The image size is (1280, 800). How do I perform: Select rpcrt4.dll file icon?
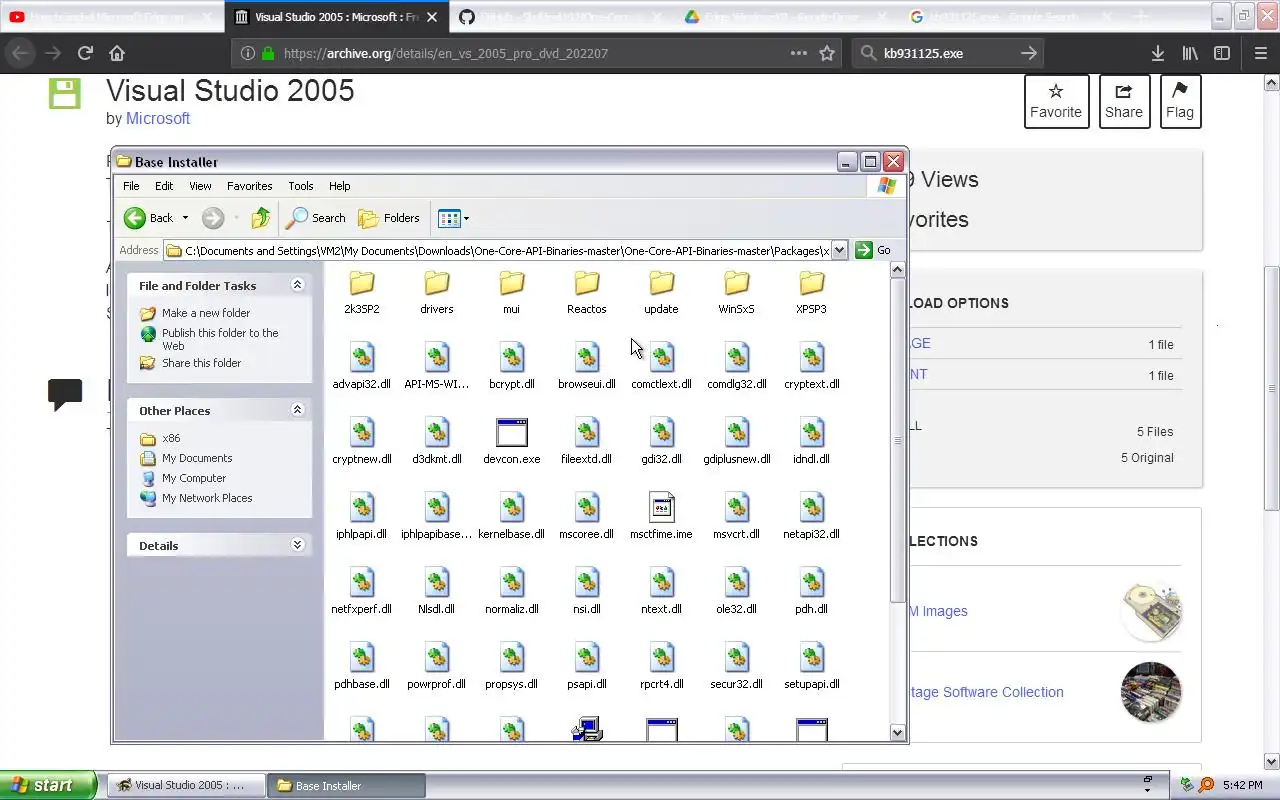661,658
